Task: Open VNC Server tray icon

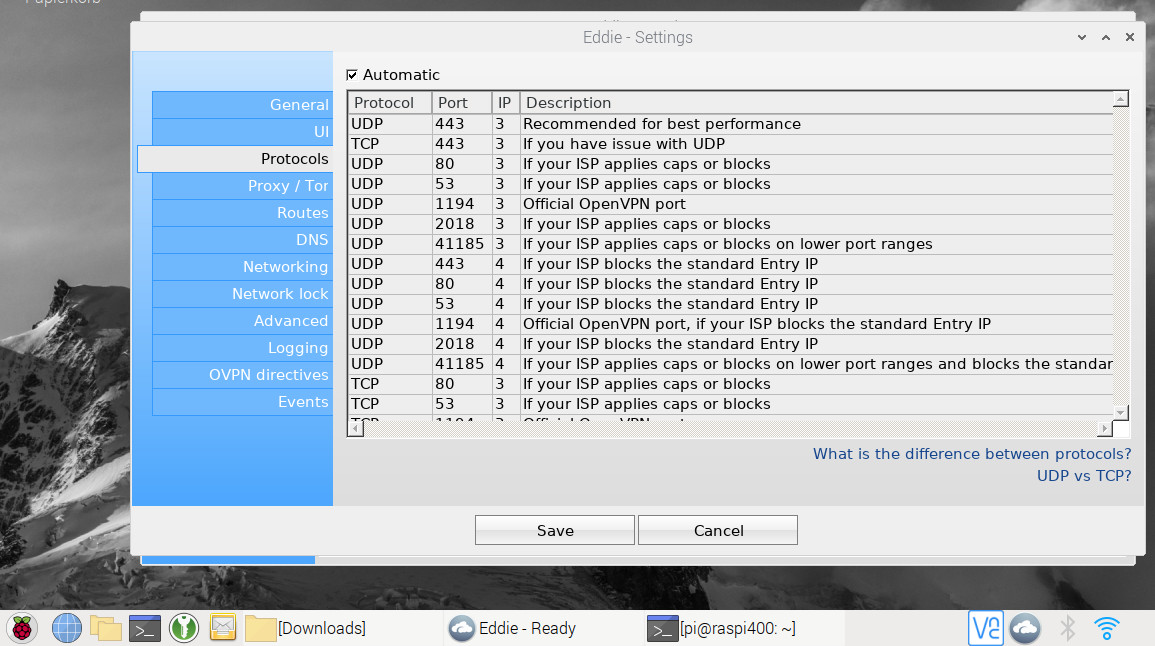Action: pos(986,628)
